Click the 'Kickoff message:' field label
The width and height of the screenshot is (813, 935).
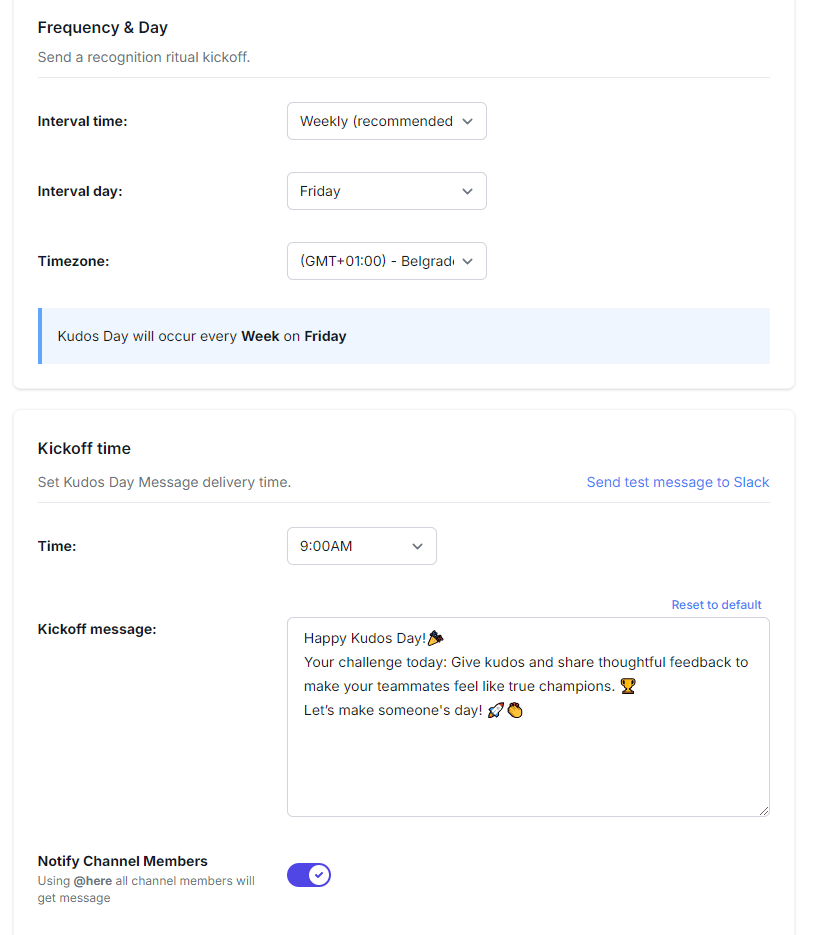click(97, 629)
